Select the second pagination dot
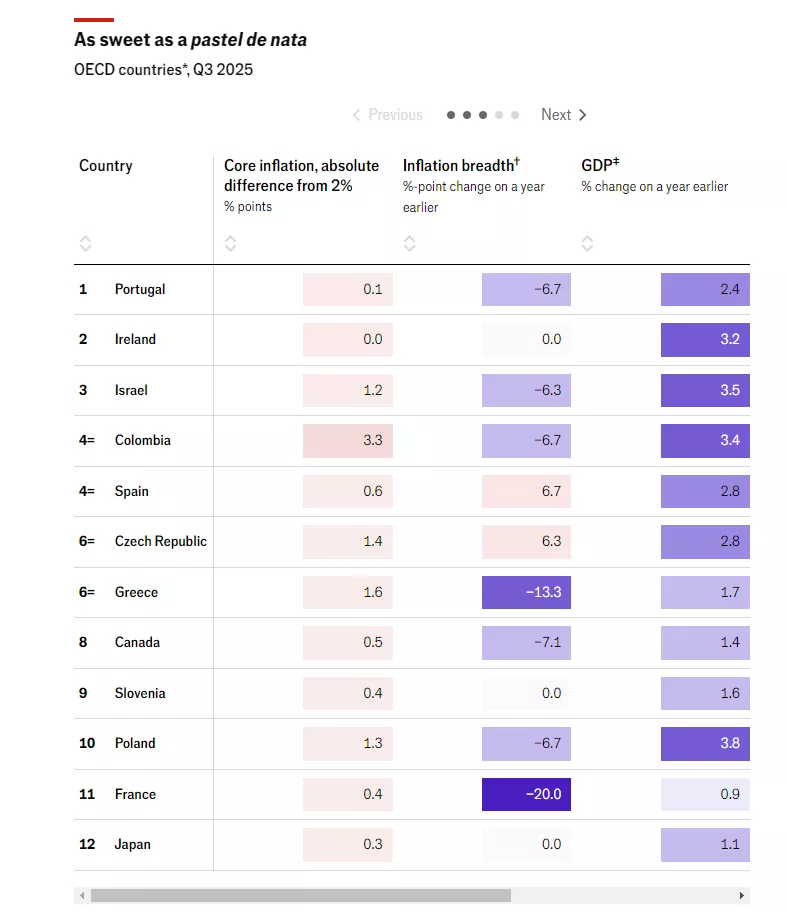Screen dimensions: 787x912 (467, 115)
